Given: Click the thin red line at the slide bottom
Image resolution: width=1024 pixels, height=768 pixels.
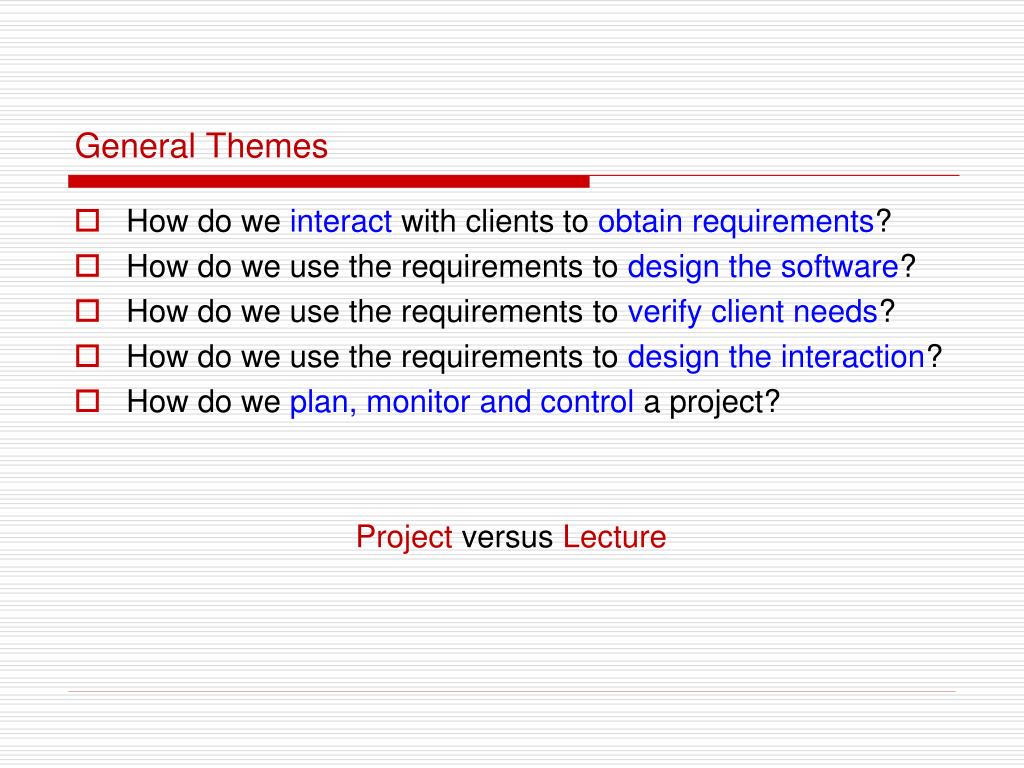Looking at the screenshot, I should (512, 691).
